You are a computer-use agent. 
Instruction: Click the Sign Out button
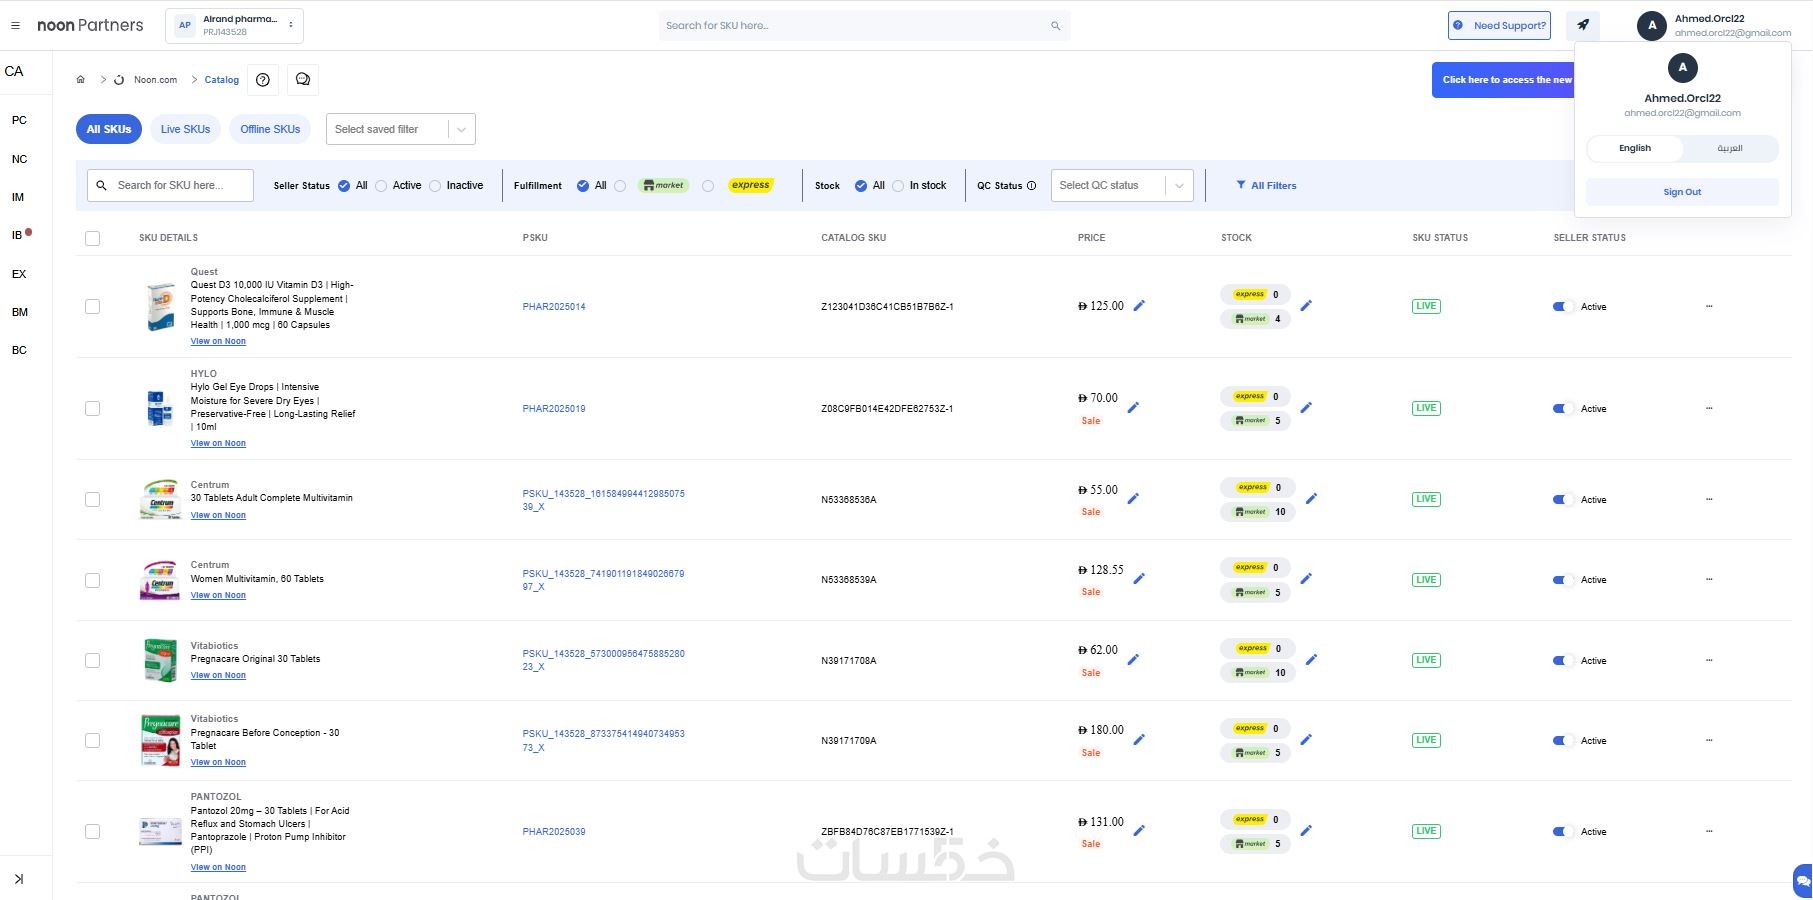(x=1681, y=192)
